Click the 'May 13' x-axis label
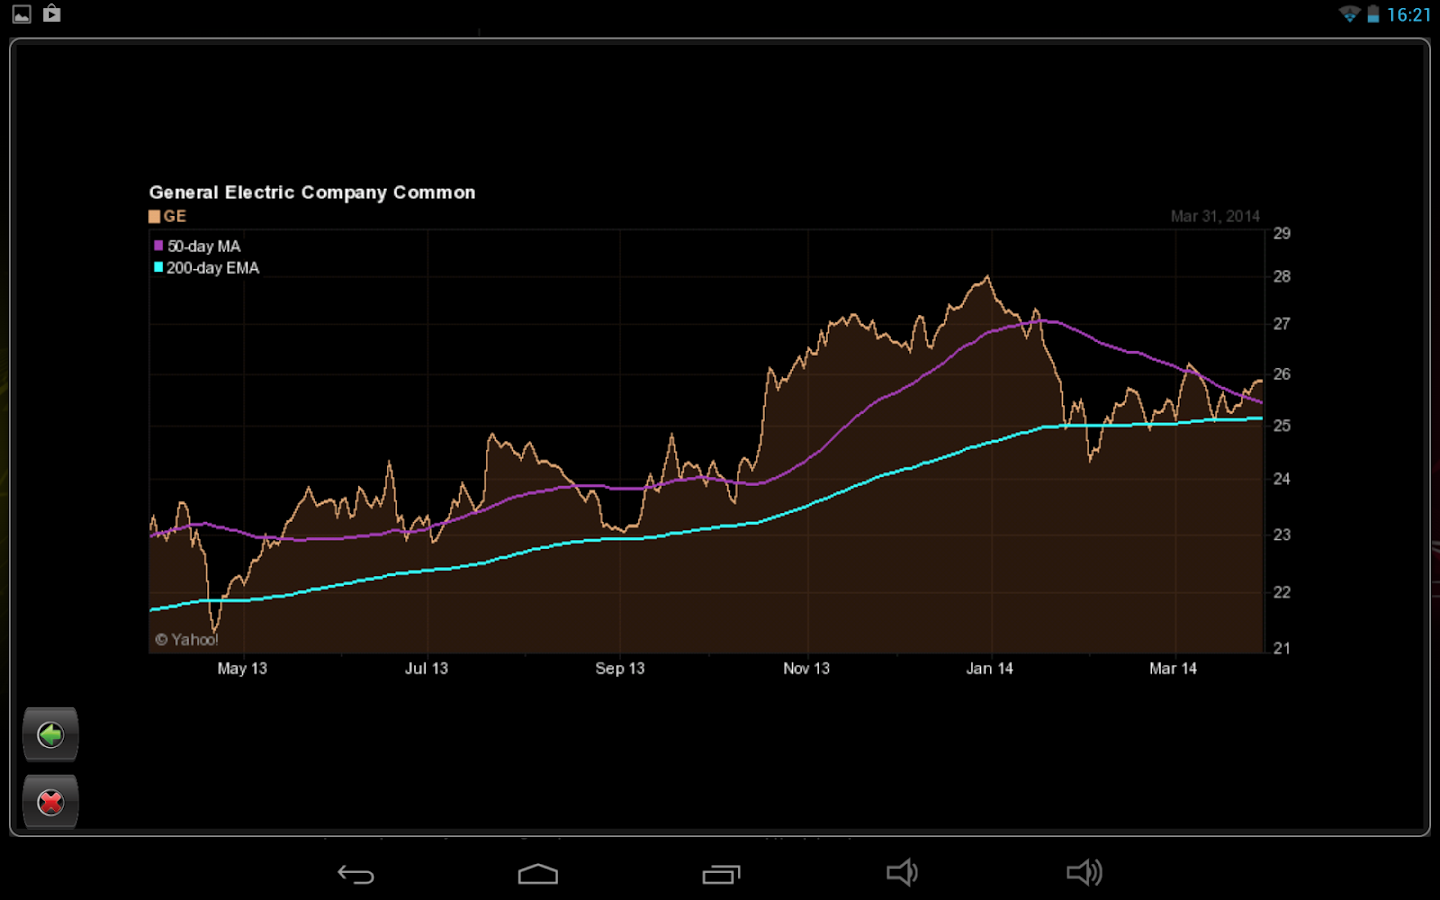The image size is (1440, 900). (x=242, y=668)
